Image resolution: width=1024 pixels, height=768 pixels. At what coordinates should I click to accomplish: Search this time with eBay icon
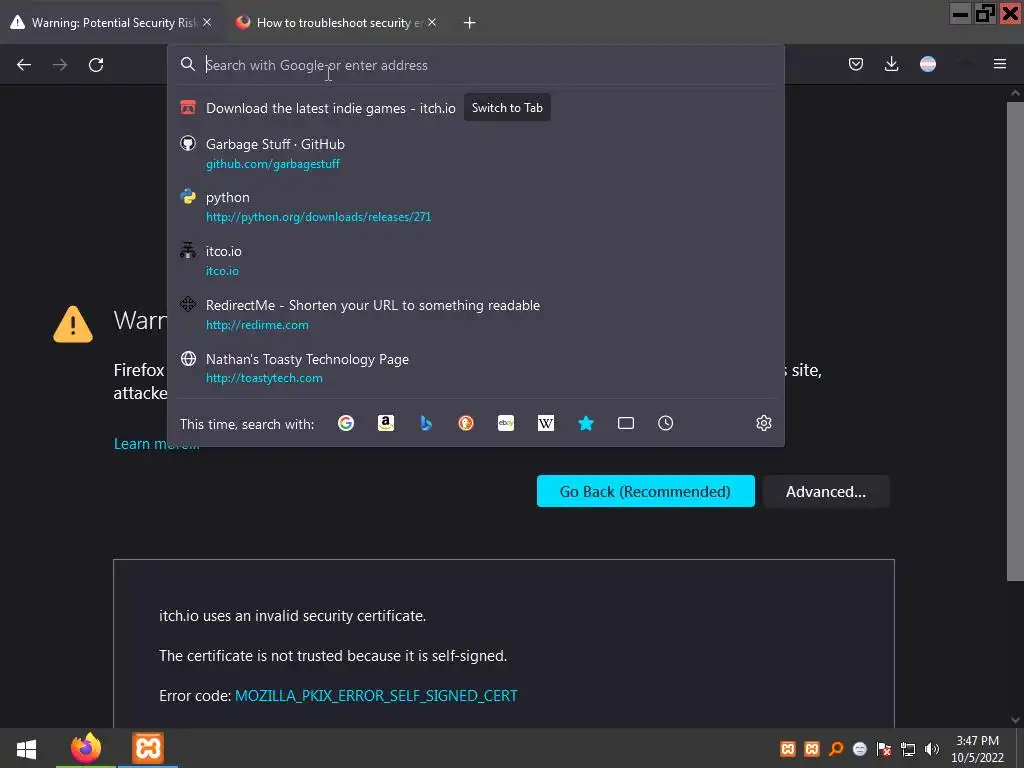(x=506, y=423)
